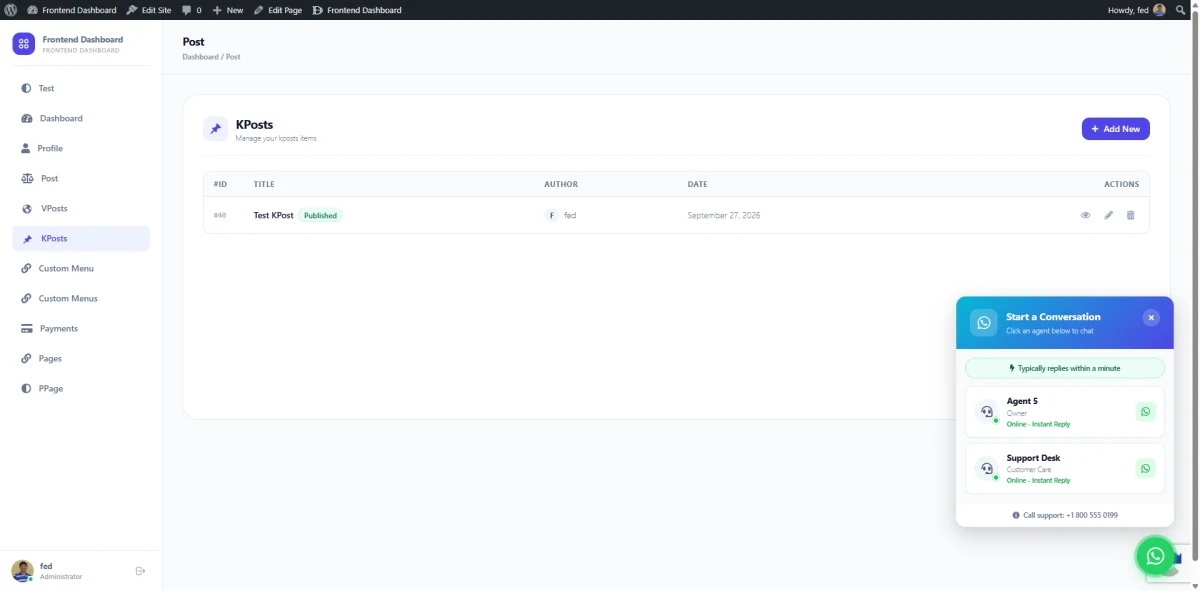Screen dimensions: 1200x591
Task: Click the call support phone number
Action: tap(1090, 515)
